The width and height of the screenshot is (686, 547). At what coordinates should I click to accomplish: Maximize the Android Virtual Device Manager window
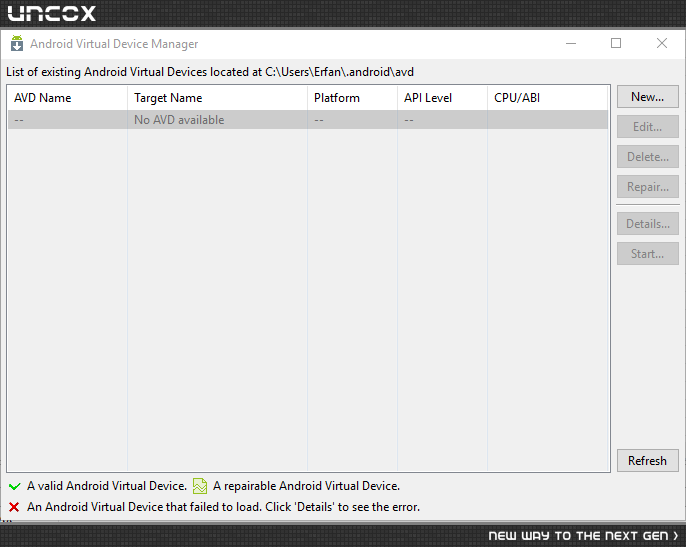point(616,43)
